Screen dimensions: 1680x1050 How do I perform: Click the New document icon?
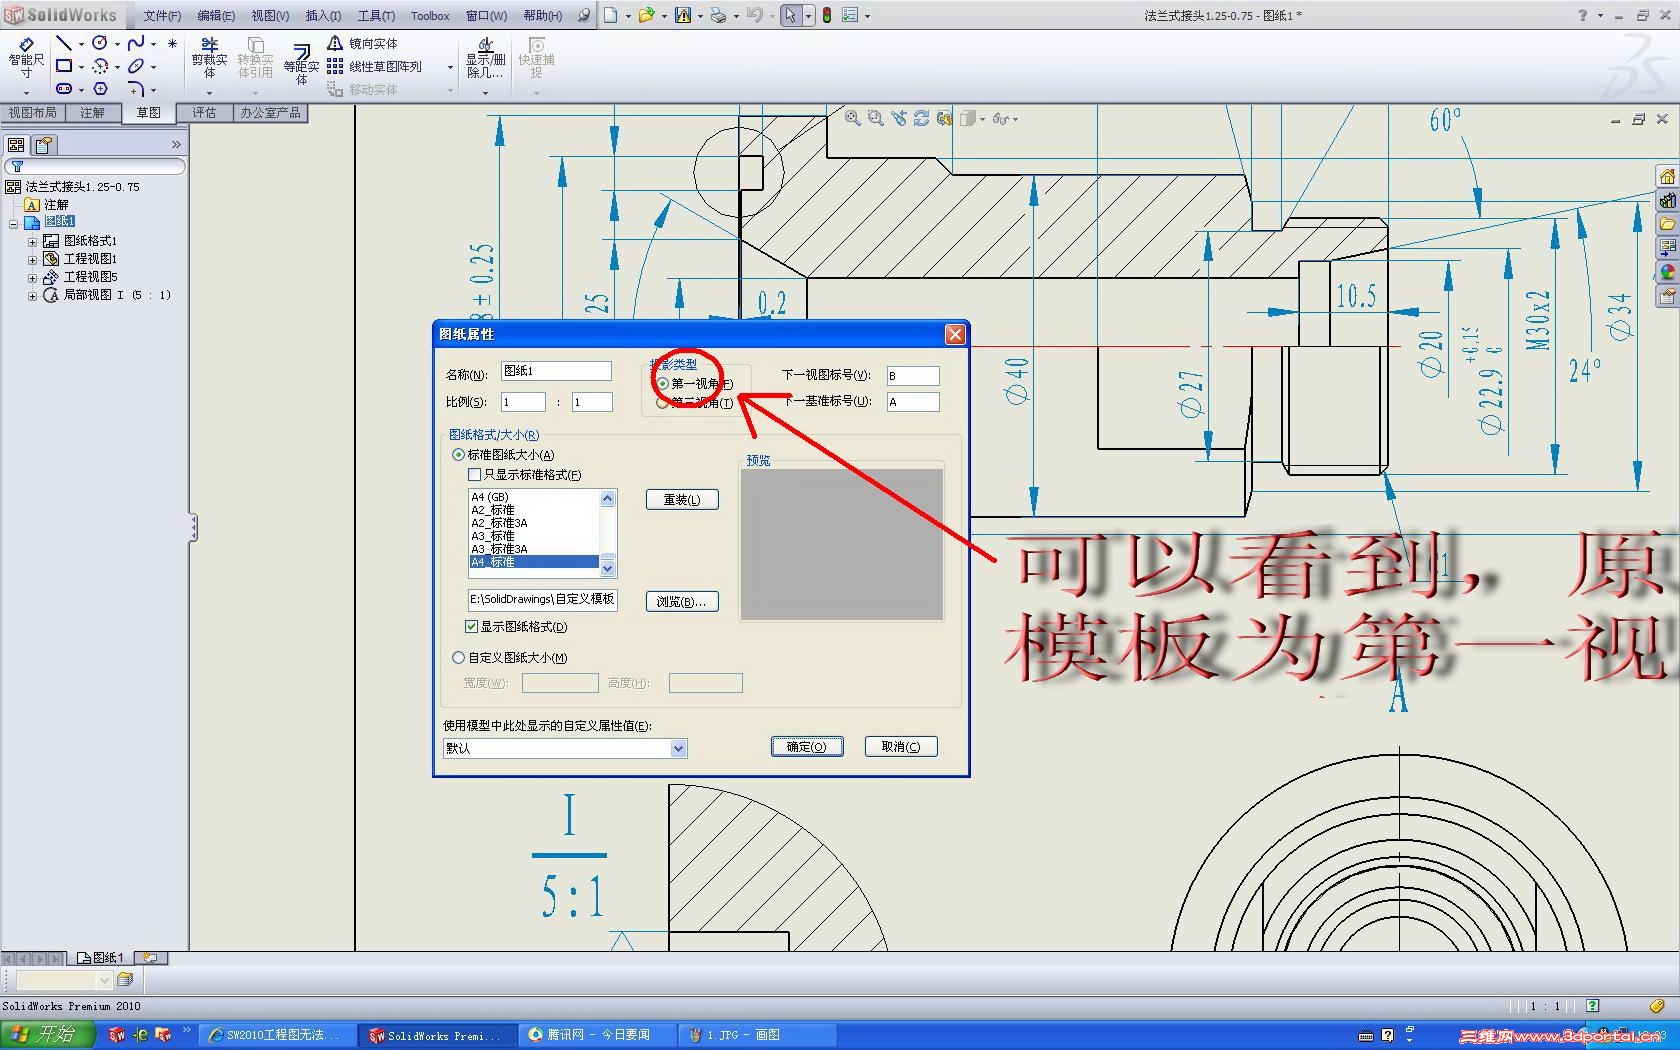[x=611, y=15]
